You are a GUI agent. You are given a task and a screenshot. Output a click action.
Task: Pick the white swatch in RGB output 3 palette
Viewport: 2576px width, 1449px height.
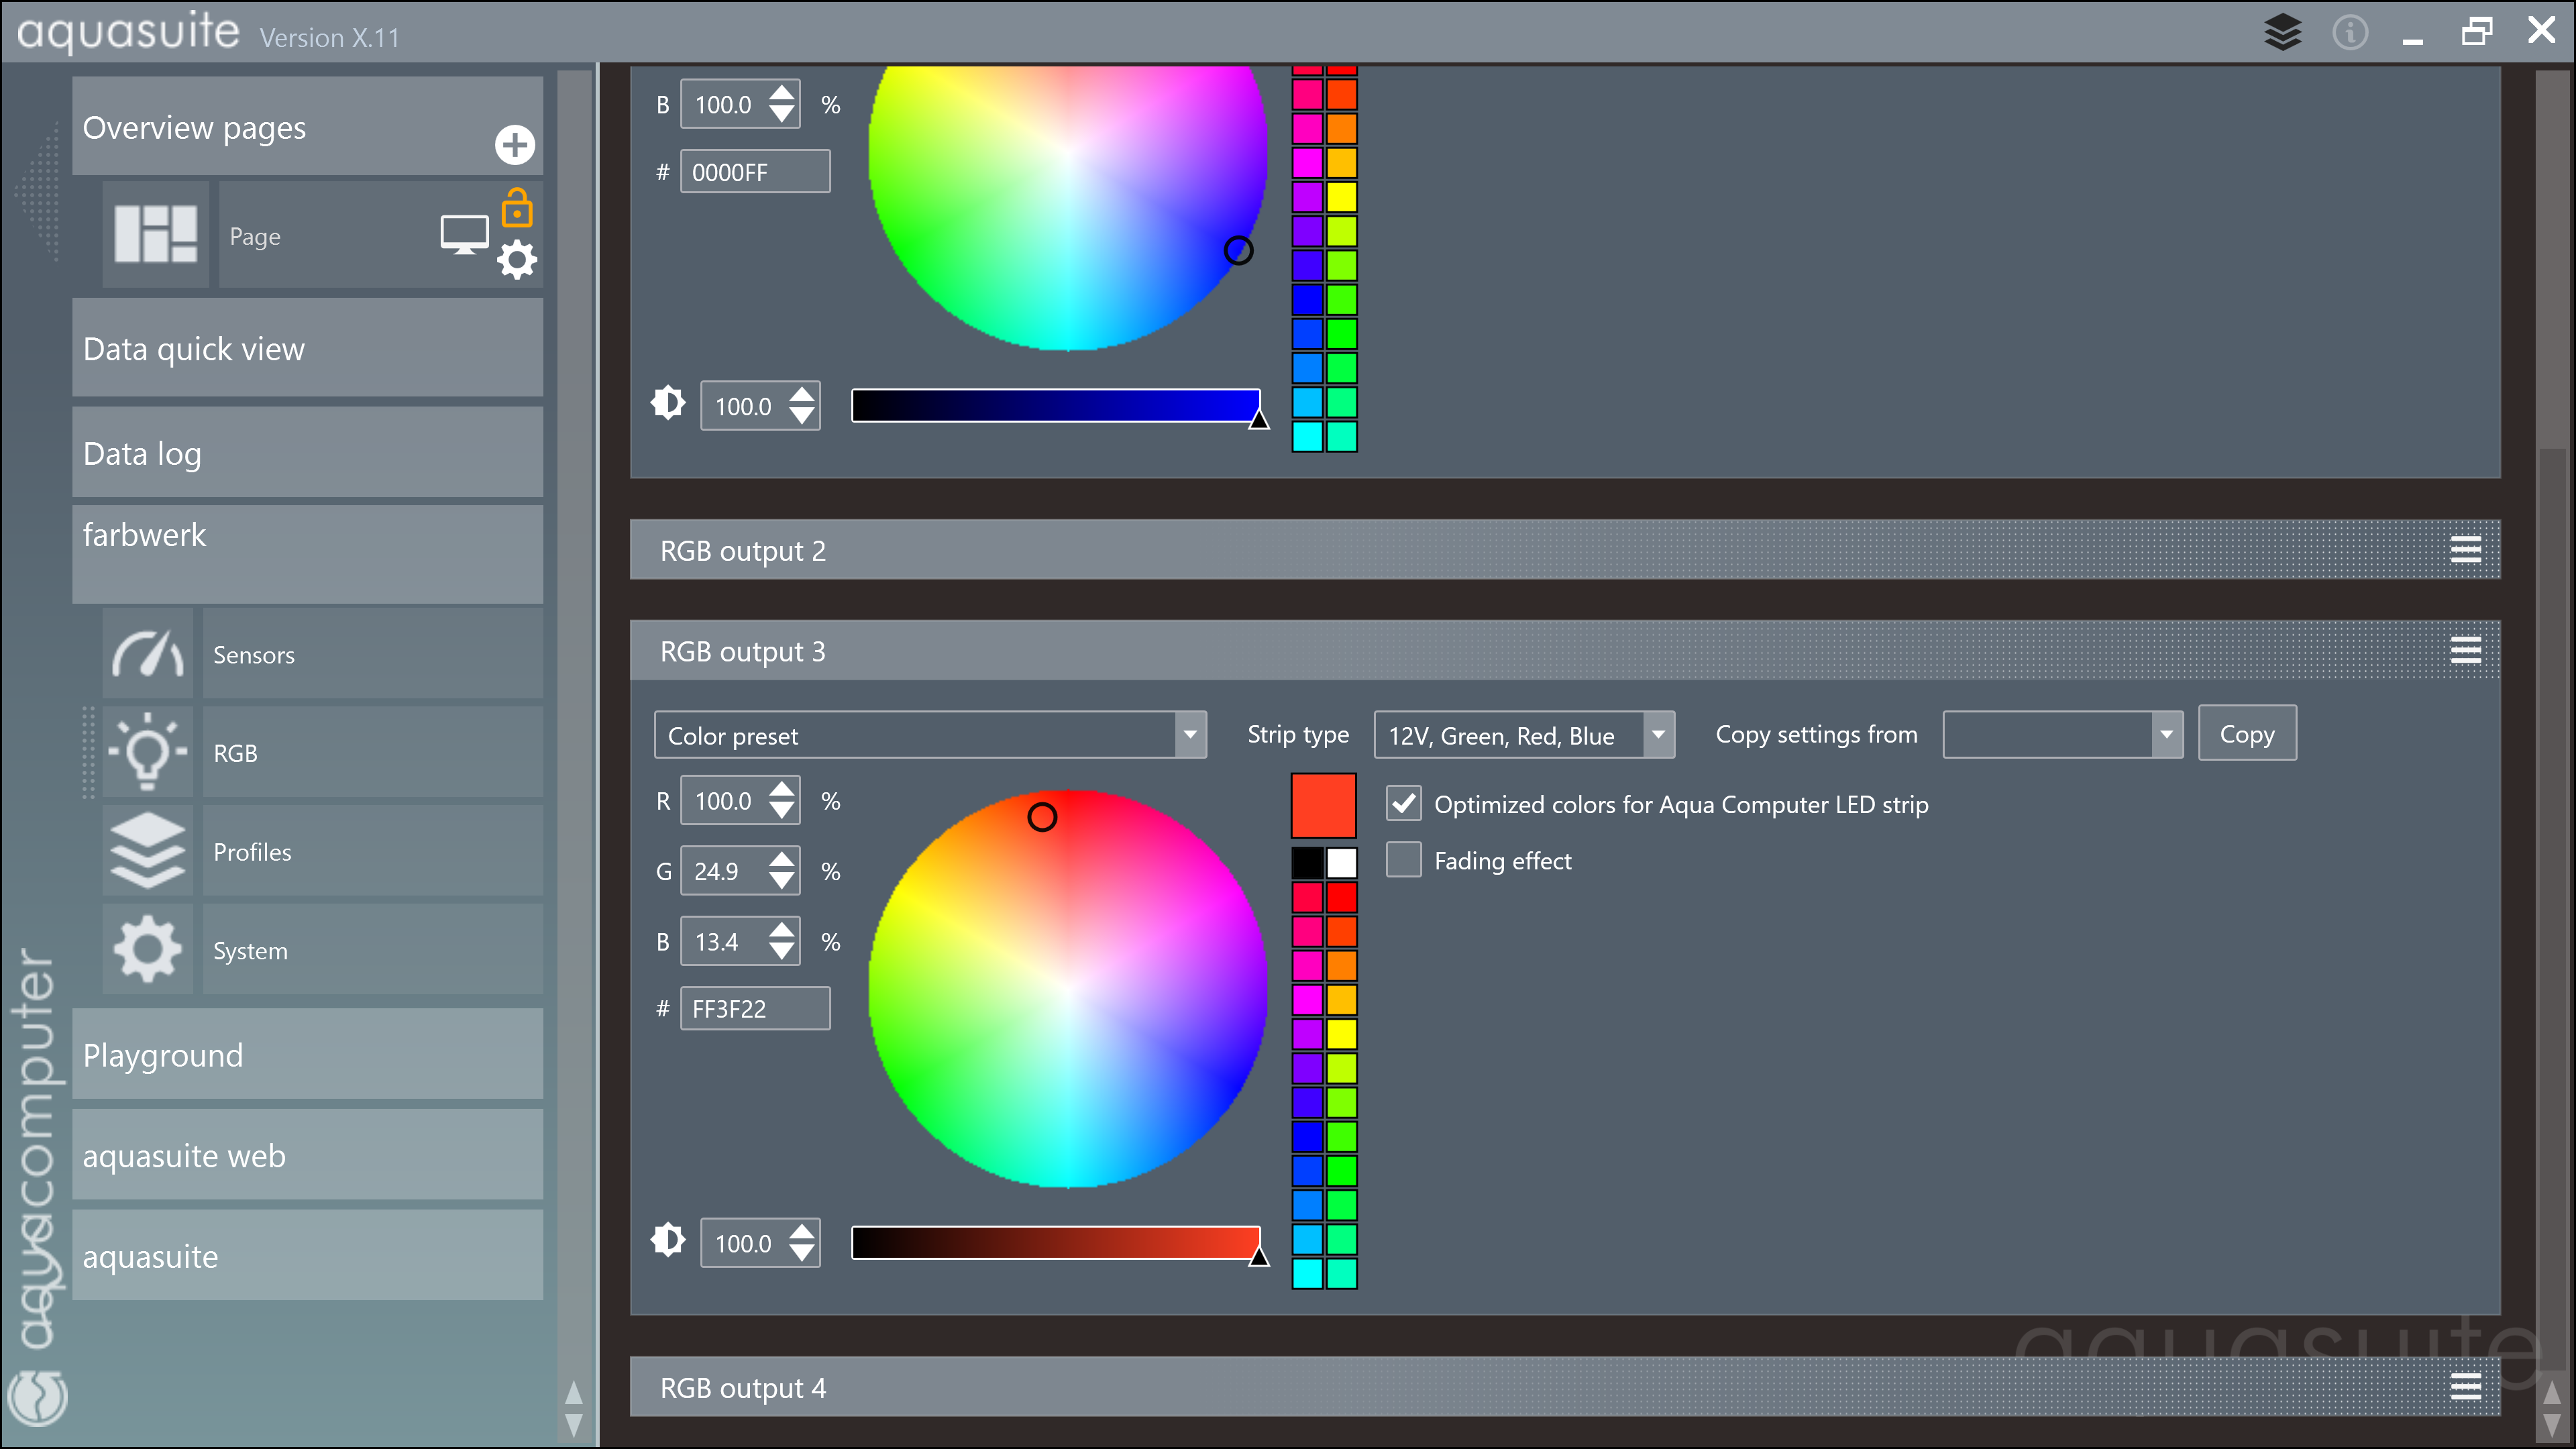click(1341, 862)
